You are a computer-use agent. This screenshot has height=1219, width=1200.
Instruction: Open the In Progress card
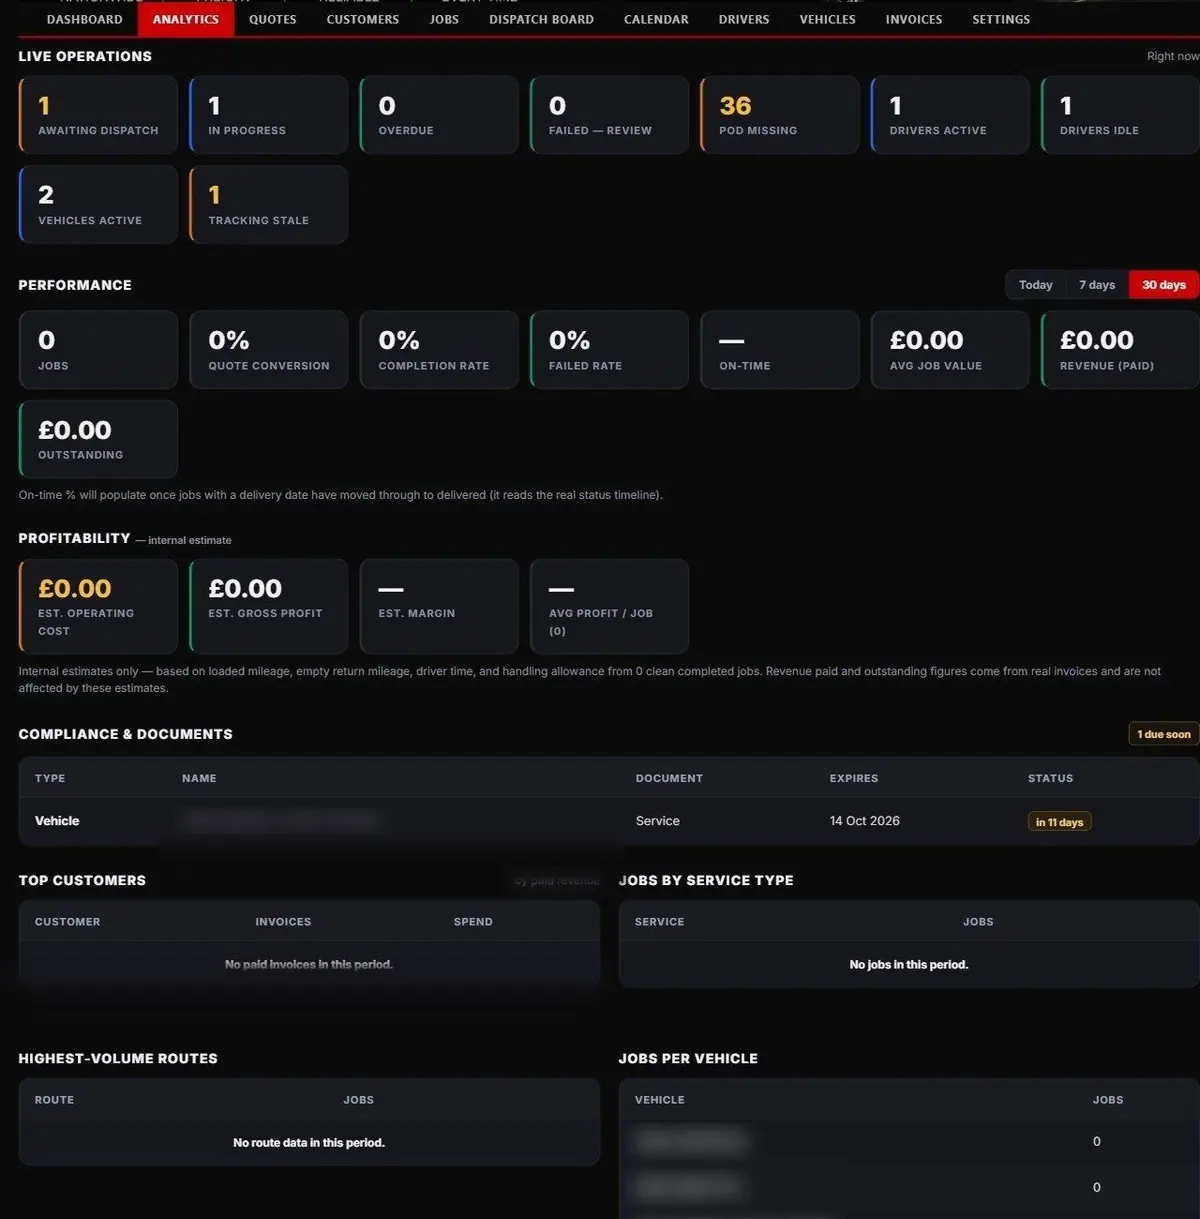[268, 115]
